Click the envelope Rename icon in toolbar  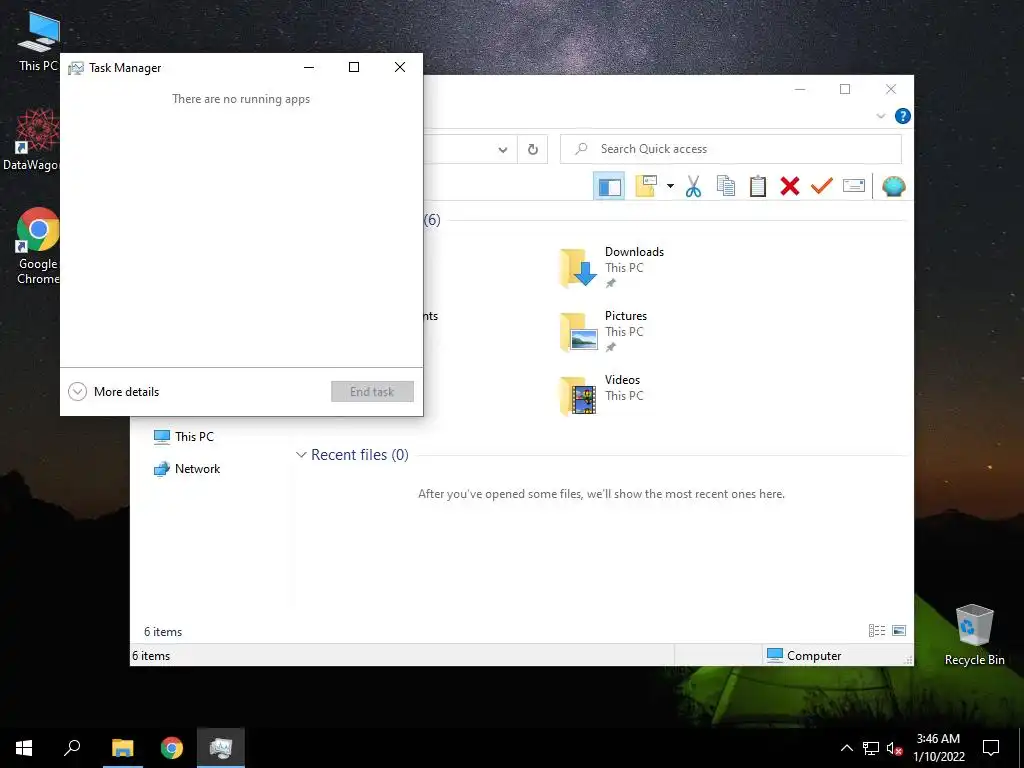point(854,186)
